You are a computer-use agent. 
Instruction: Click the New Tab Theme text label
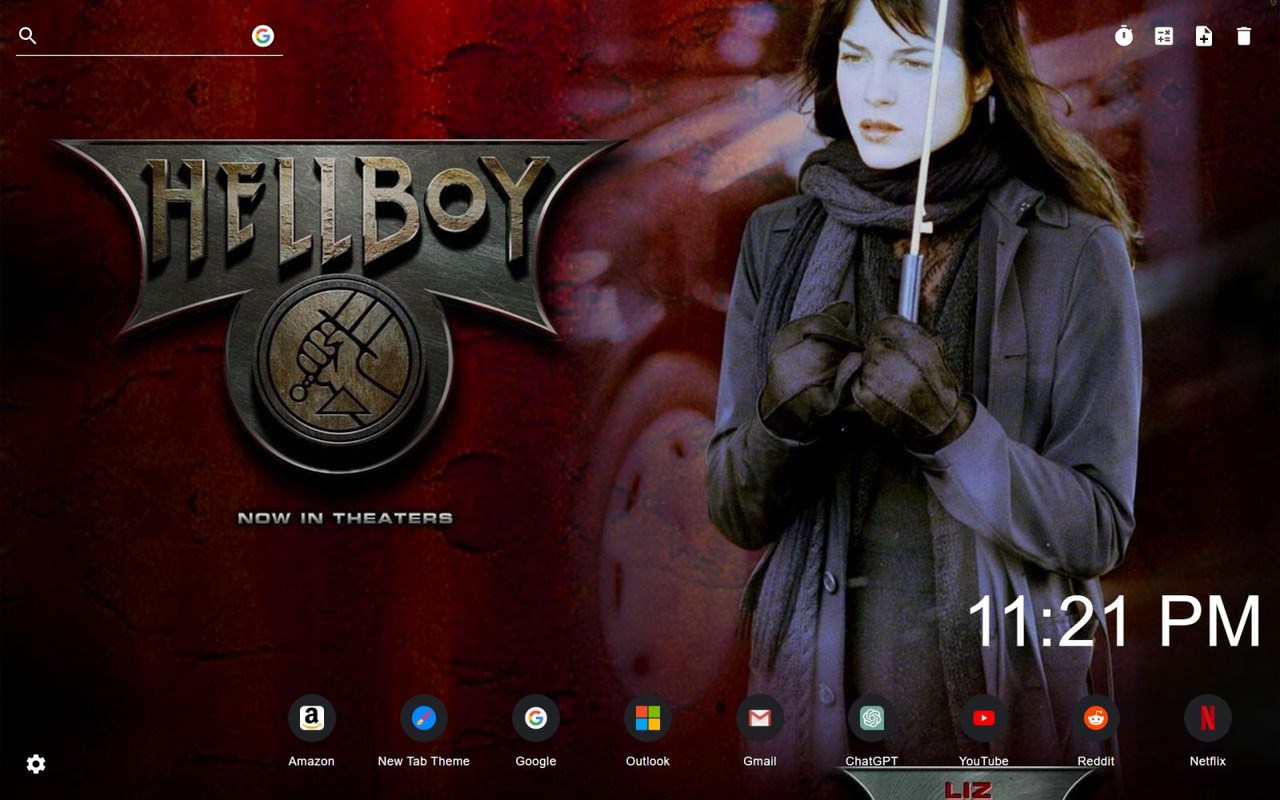pyautogui.click(x=424, y=761)
